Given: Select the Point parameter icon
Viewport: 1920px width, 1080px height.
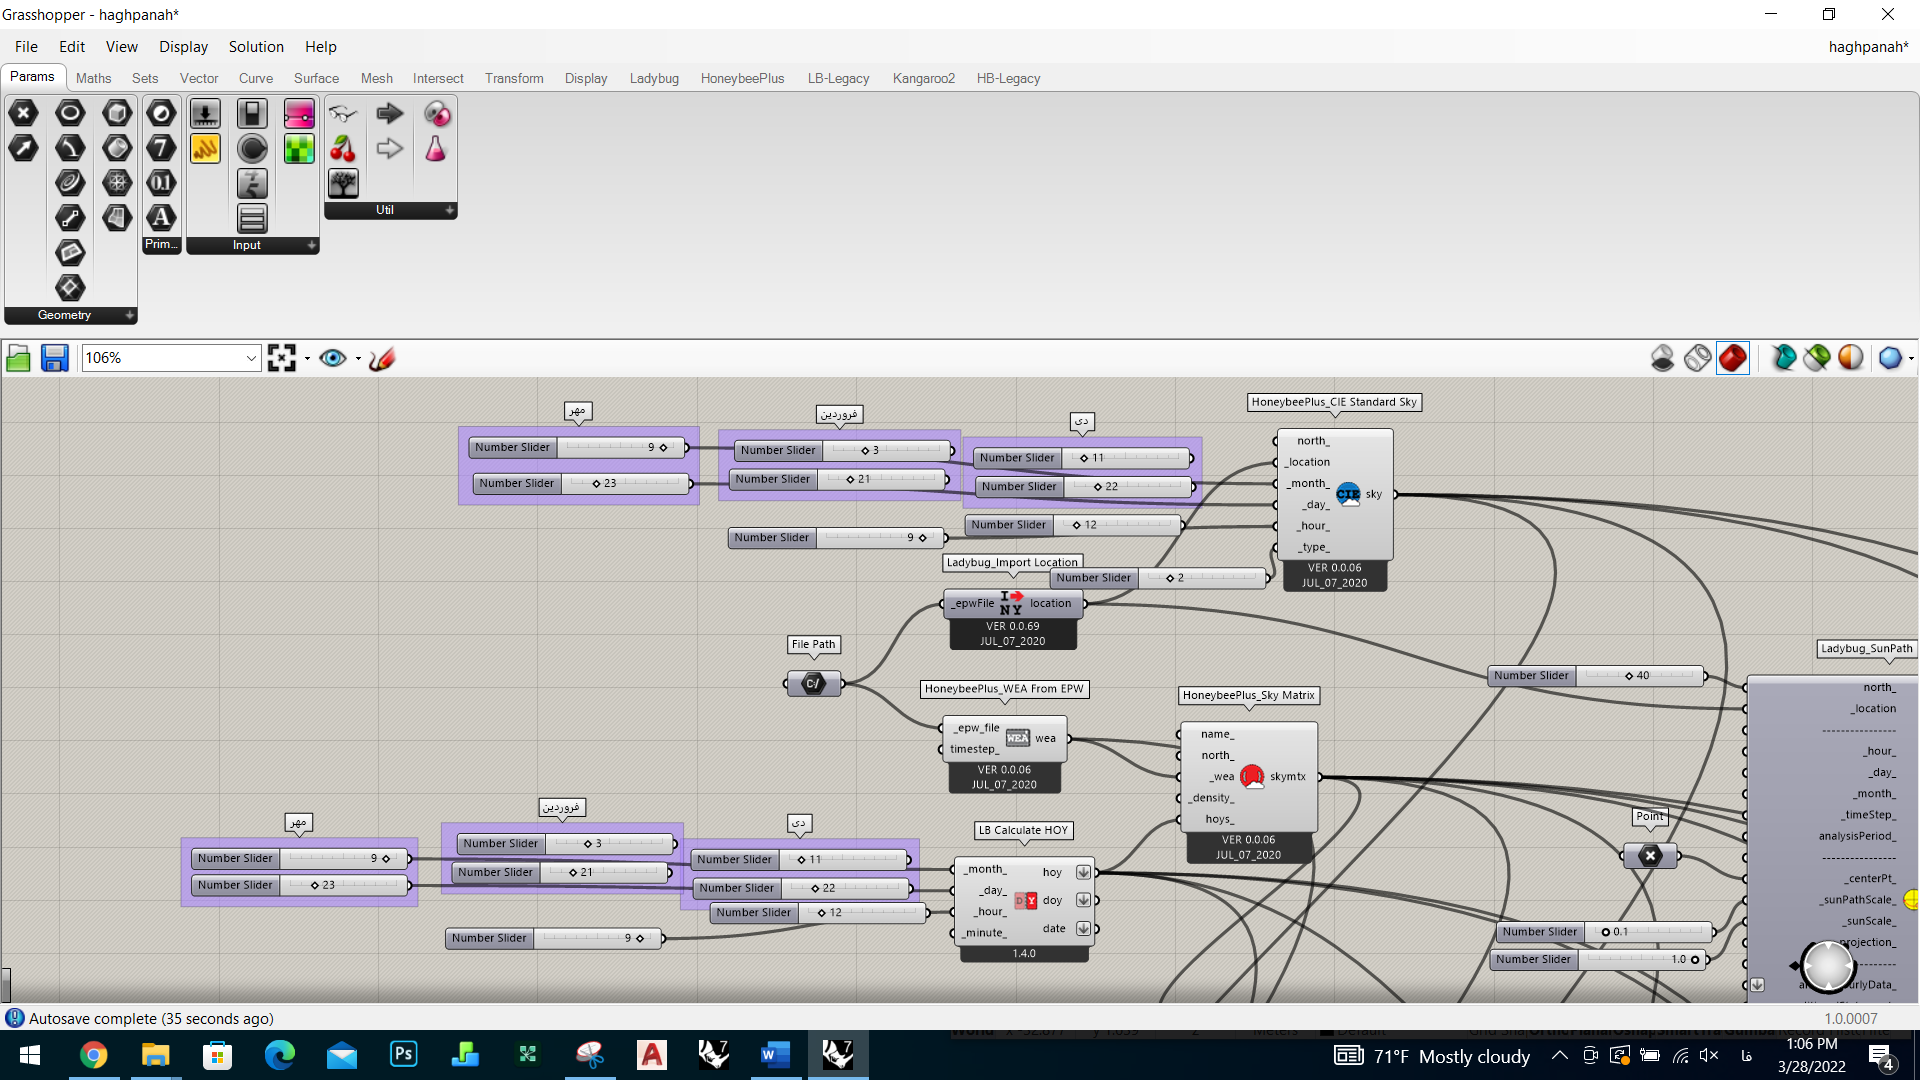Looking at the screenshot, I should pos(23,113).
